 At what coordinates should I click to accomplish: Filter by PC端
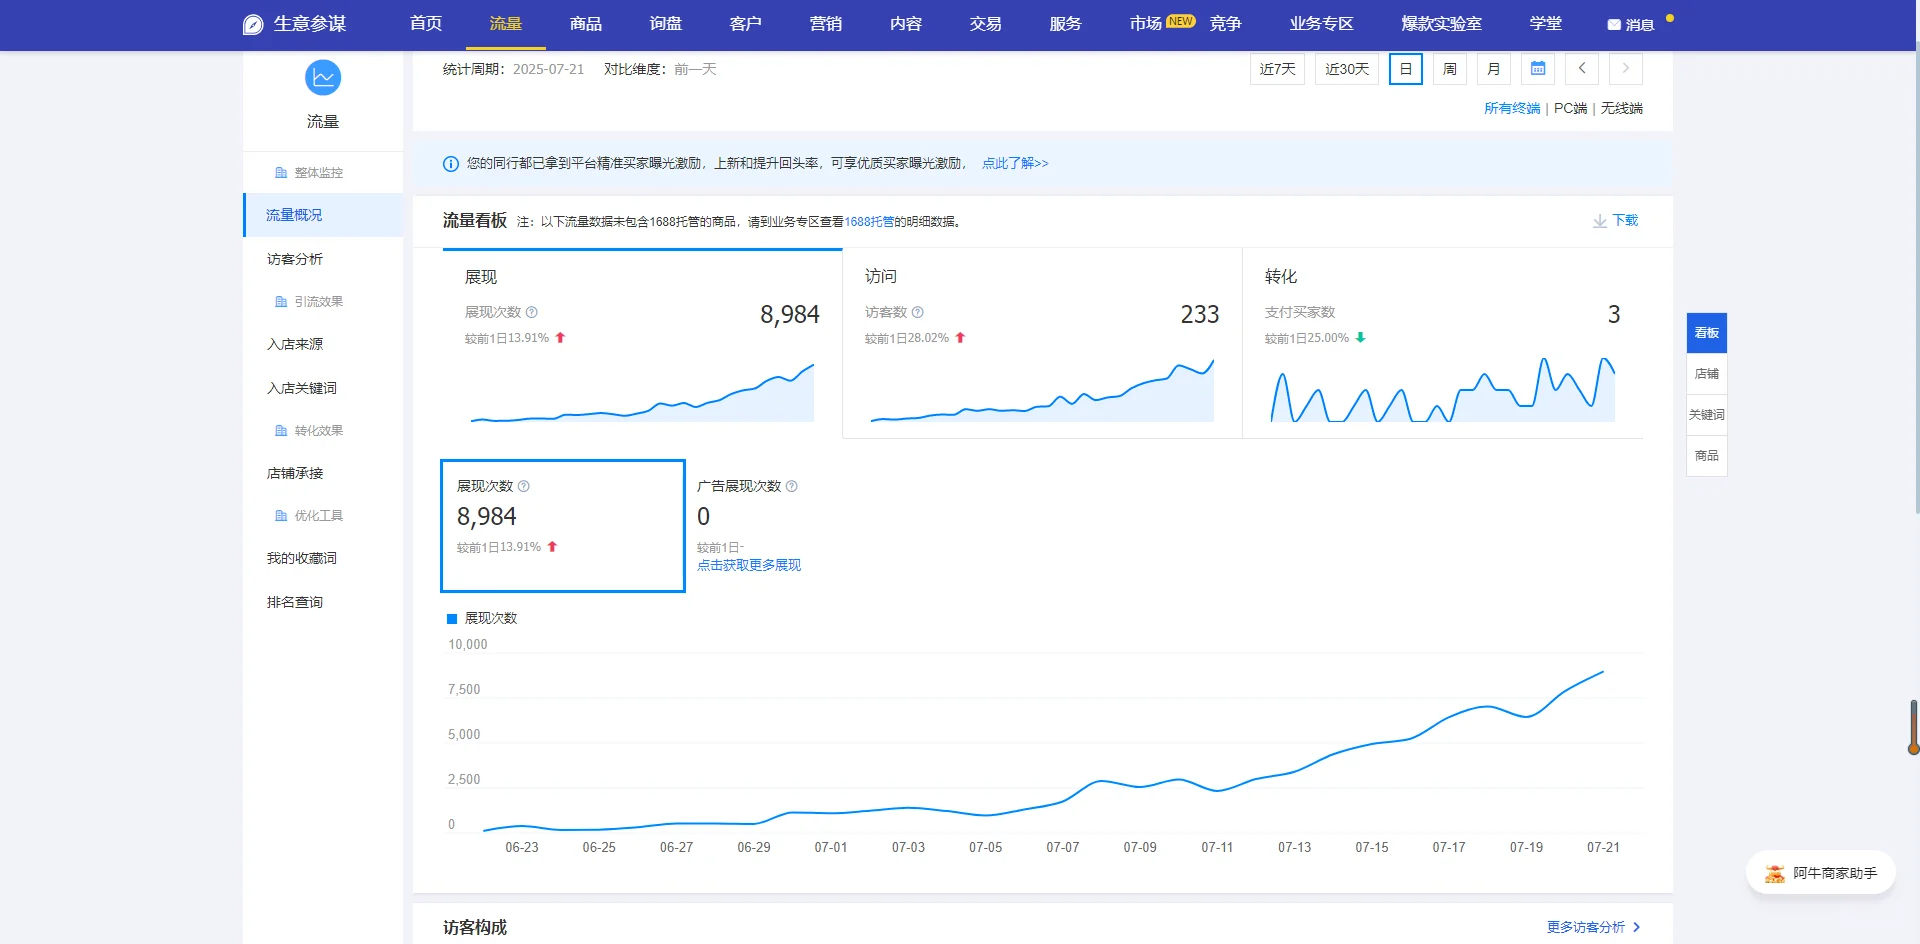click(1570, 108)
